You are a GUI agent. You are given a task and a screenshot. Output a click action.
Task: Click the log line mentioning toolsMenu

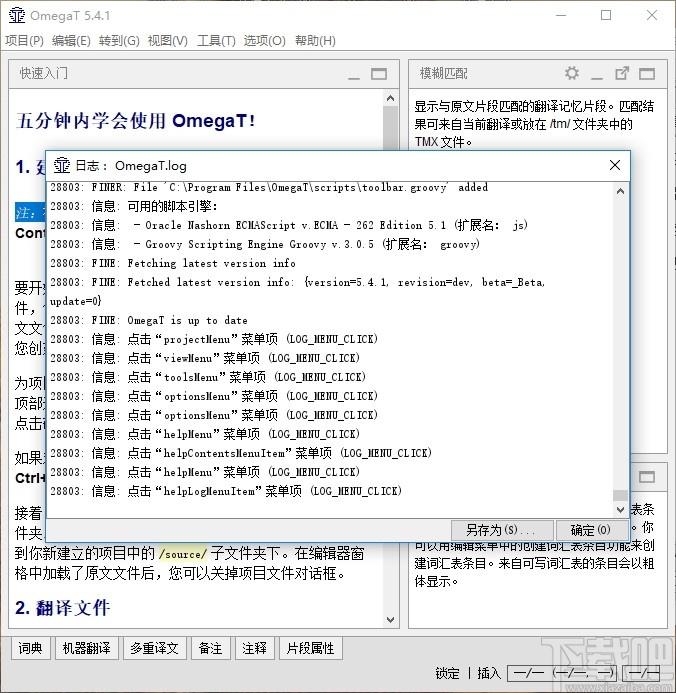pos(208,377)
